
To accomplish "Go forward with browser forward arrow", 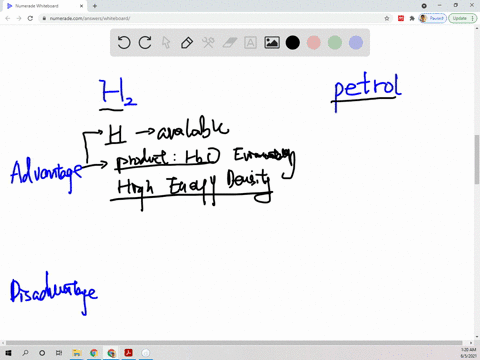I will (x=19, y=18).
